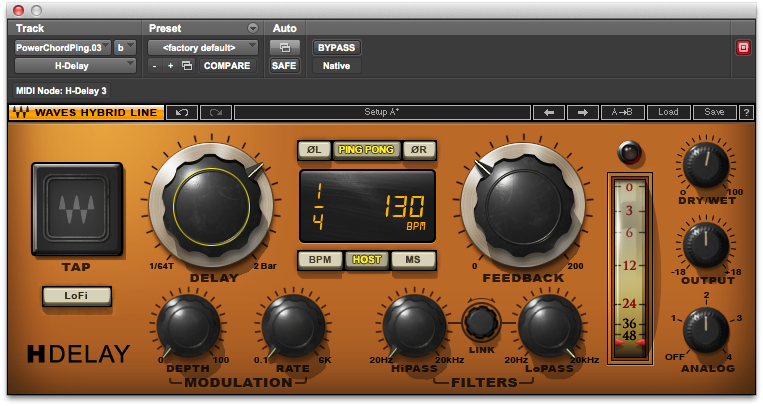
Task: Disable PING PONG mode
Action: [x=366, y=150]
